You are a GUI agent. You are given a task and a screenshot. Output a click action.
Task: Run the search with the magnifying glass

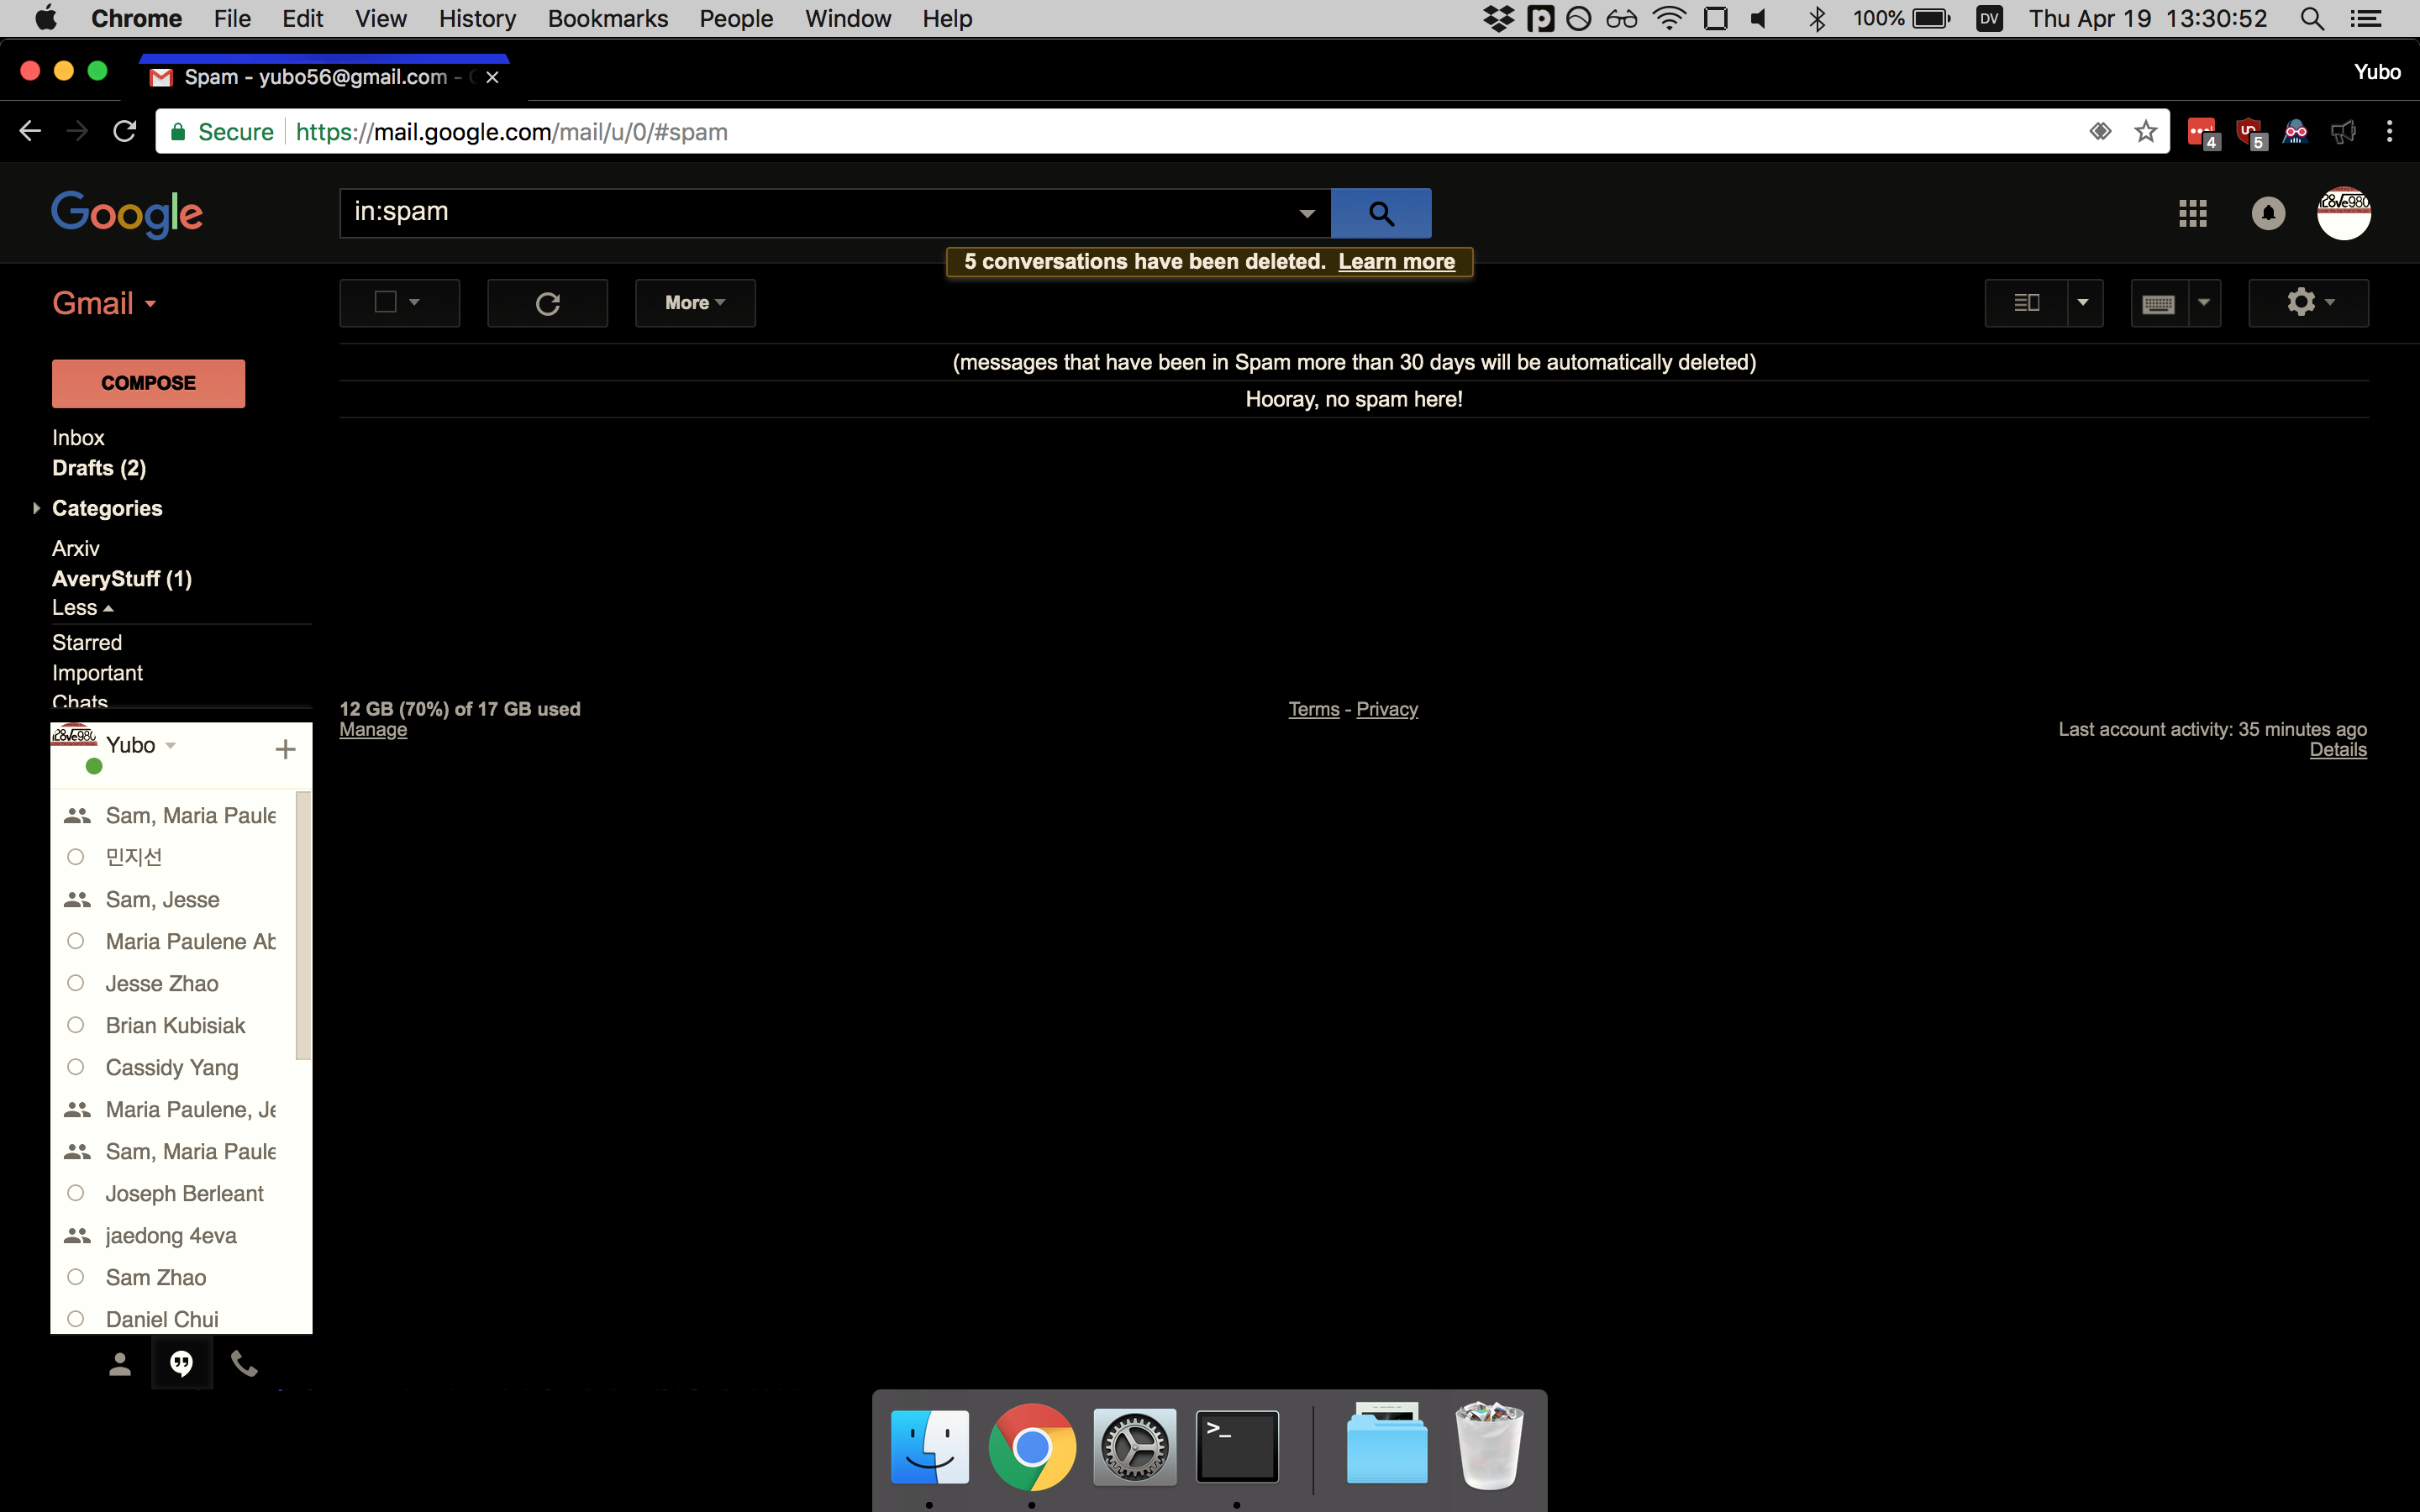1380,212
